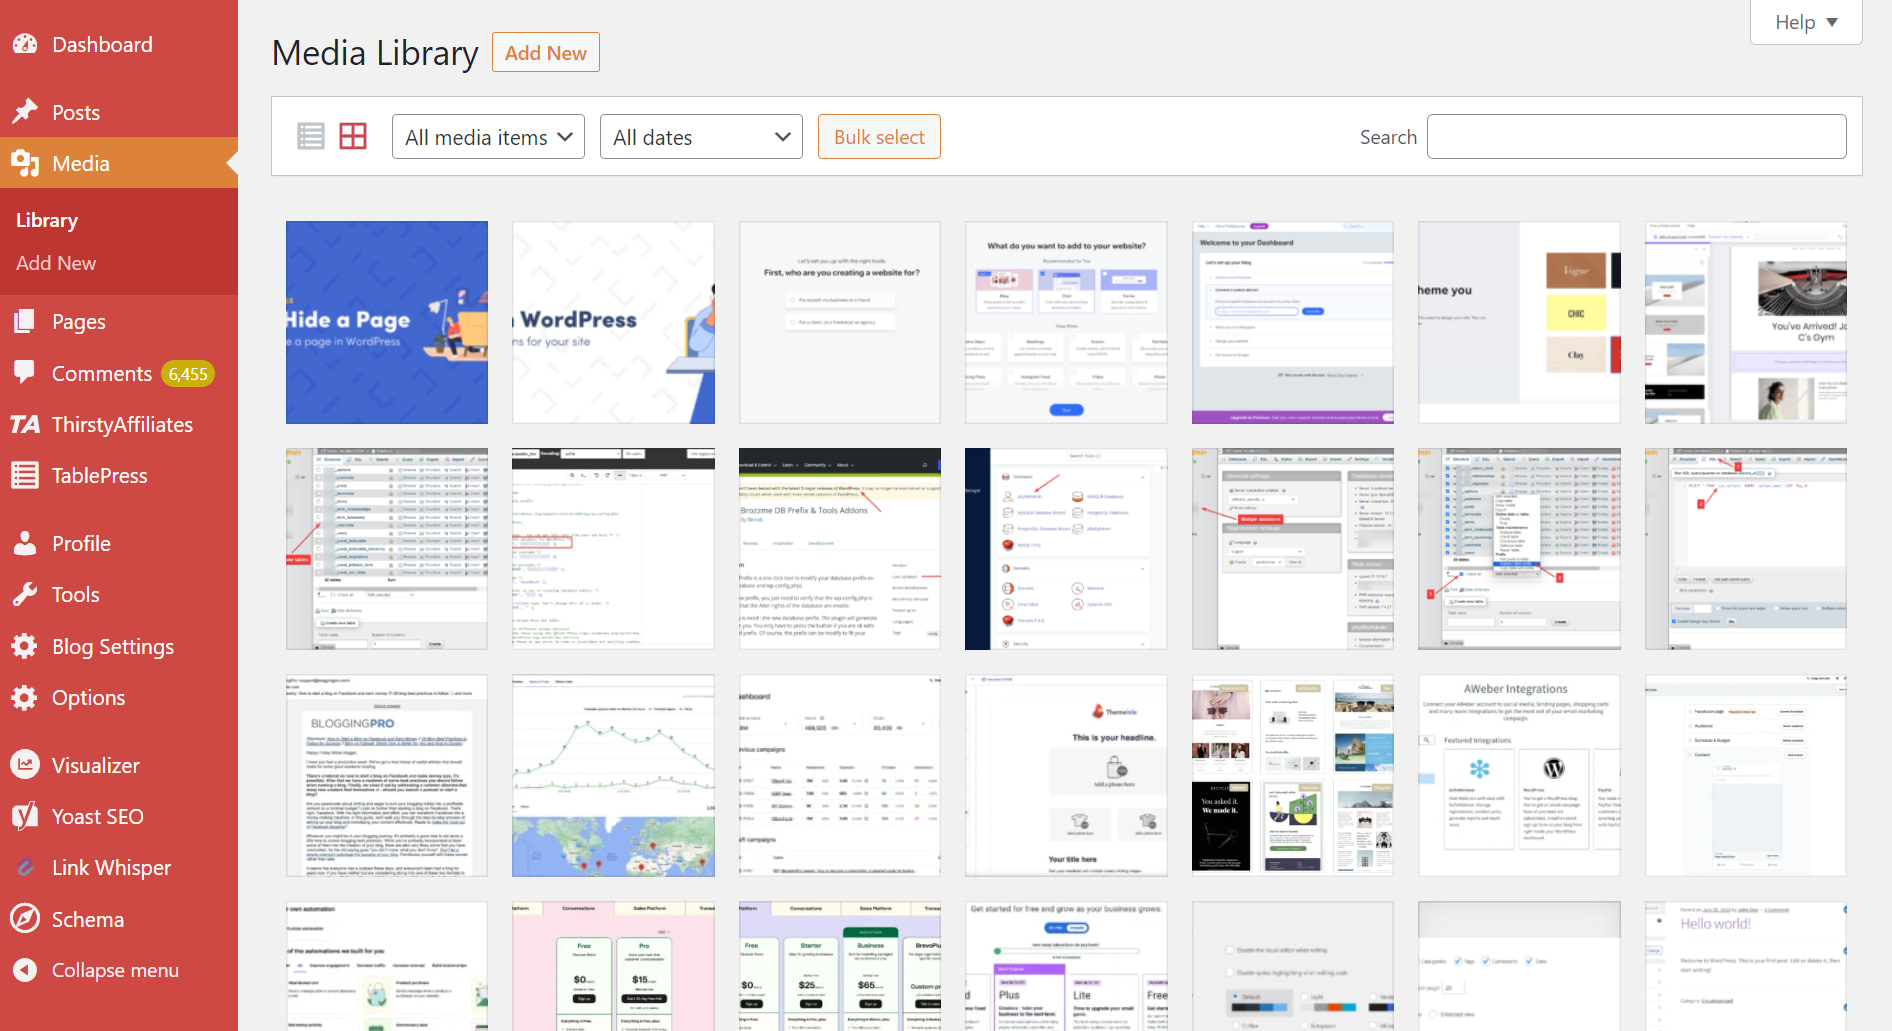Open Add New submenu link
Image resolution: width=1892 pixels, height=1031 pixels.
56,263
